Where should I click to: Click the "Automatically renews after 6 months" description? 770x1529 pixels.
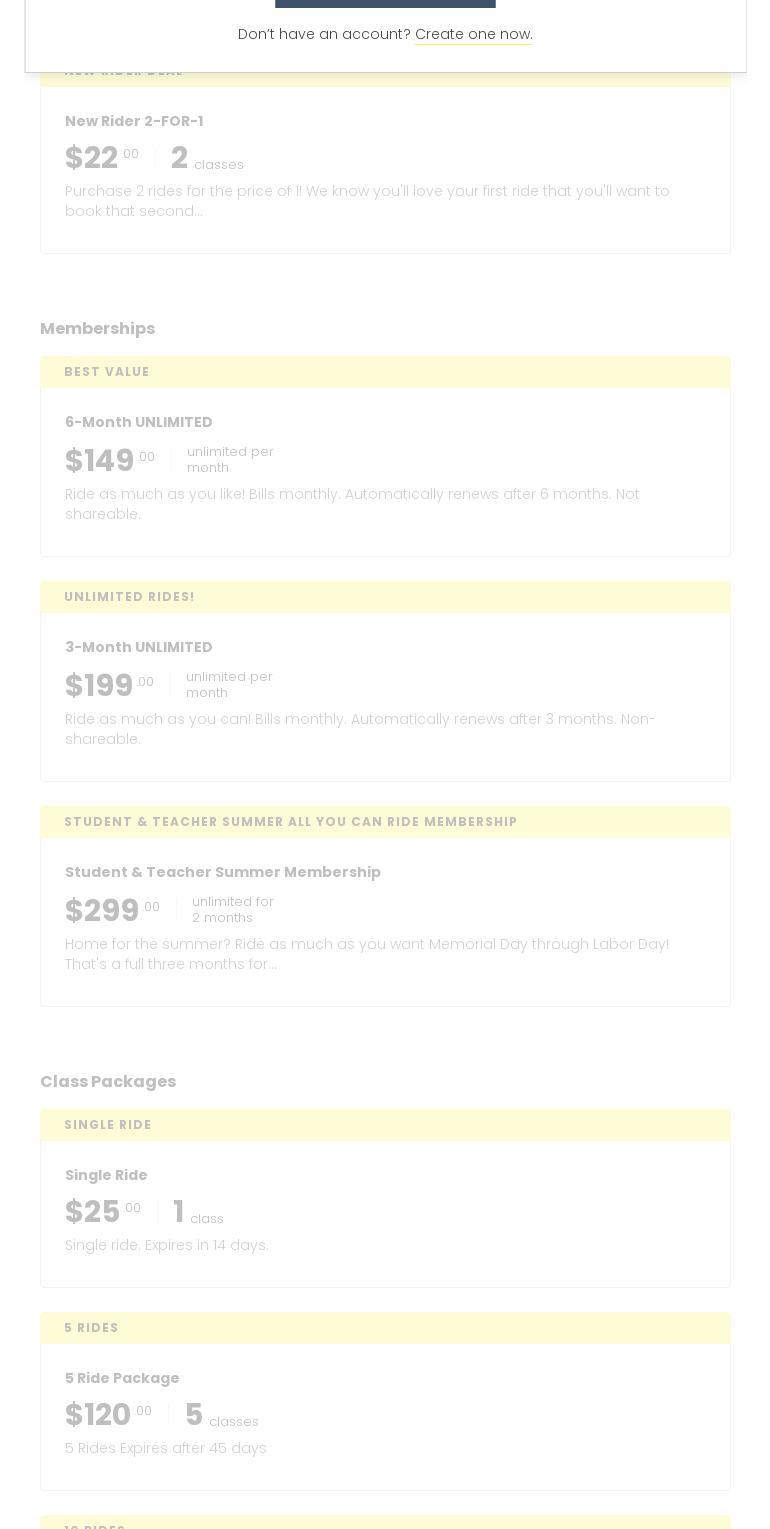352,504
